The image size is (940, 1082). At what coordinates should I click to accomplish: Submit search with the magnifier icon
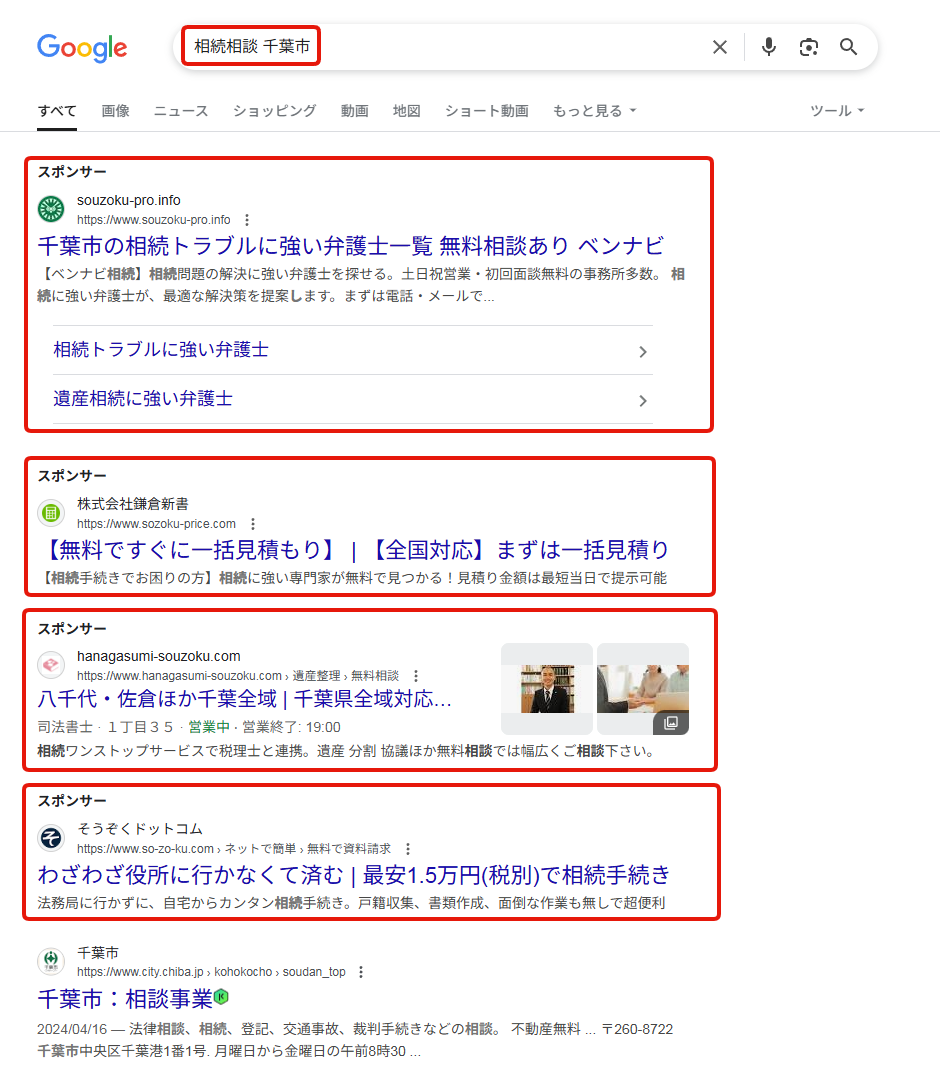(849, 47)
